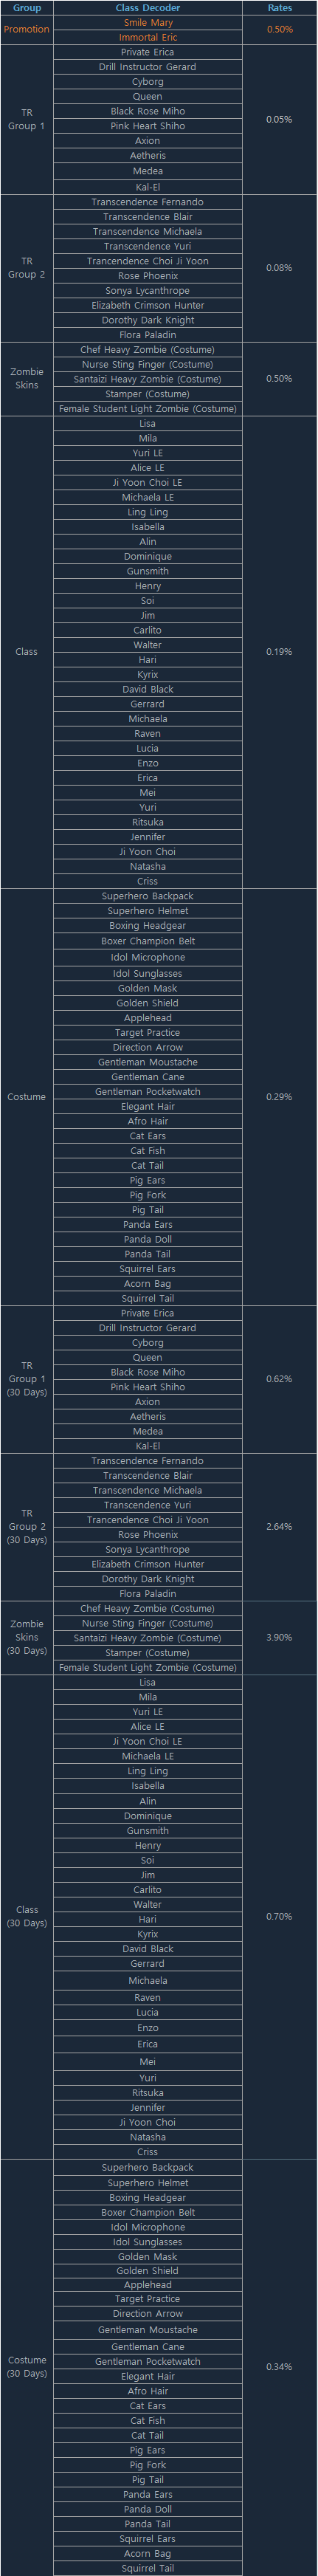Screen dimensions: 318x2576
Task: Click the Class (30 Days) group label
Action: (x=27, y=1917)
